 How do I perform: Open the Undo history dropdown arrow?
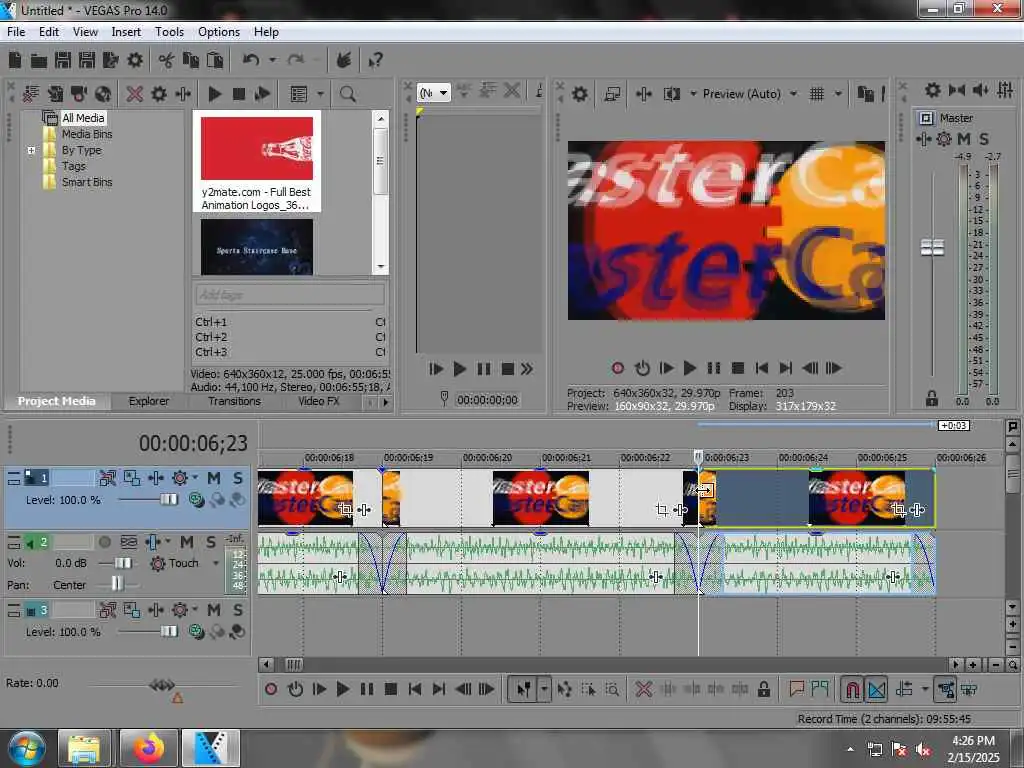tap(272, 61)
